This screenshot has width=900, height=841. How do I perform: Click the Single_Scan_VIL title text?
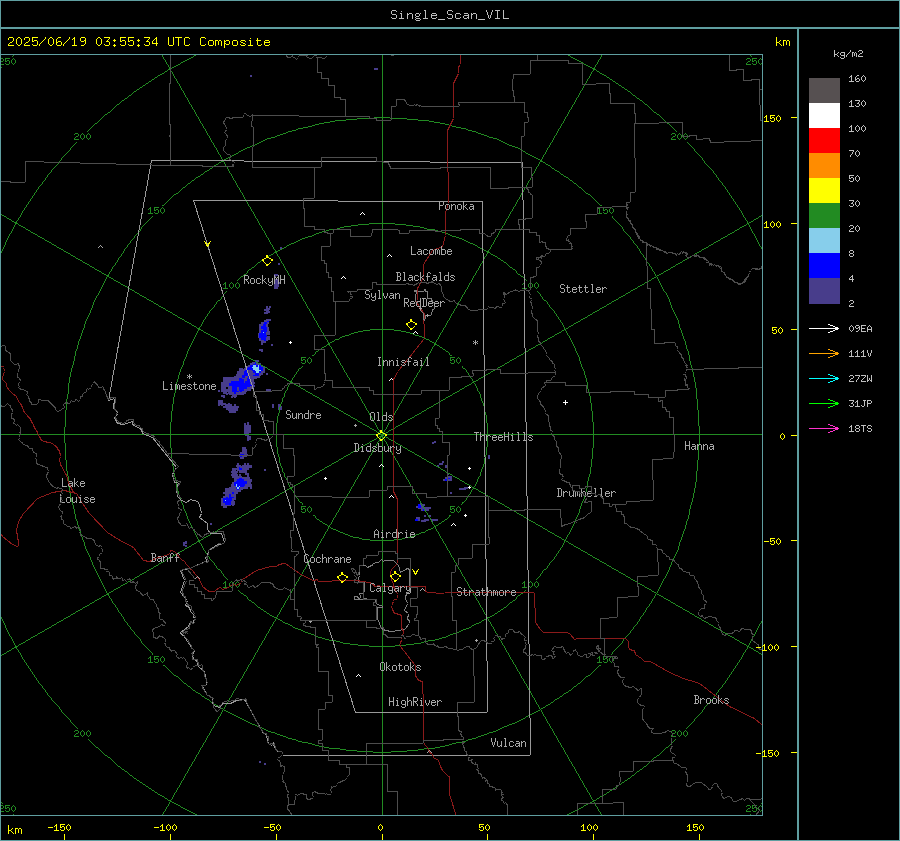point(449,15)
